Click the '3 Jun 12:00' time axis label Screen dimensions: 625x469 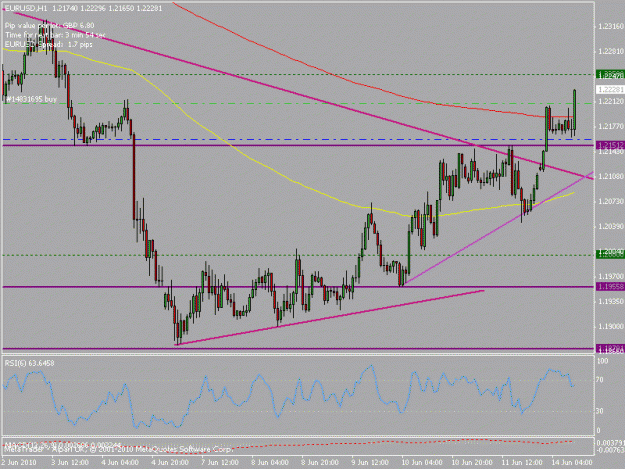pos(70,463)
